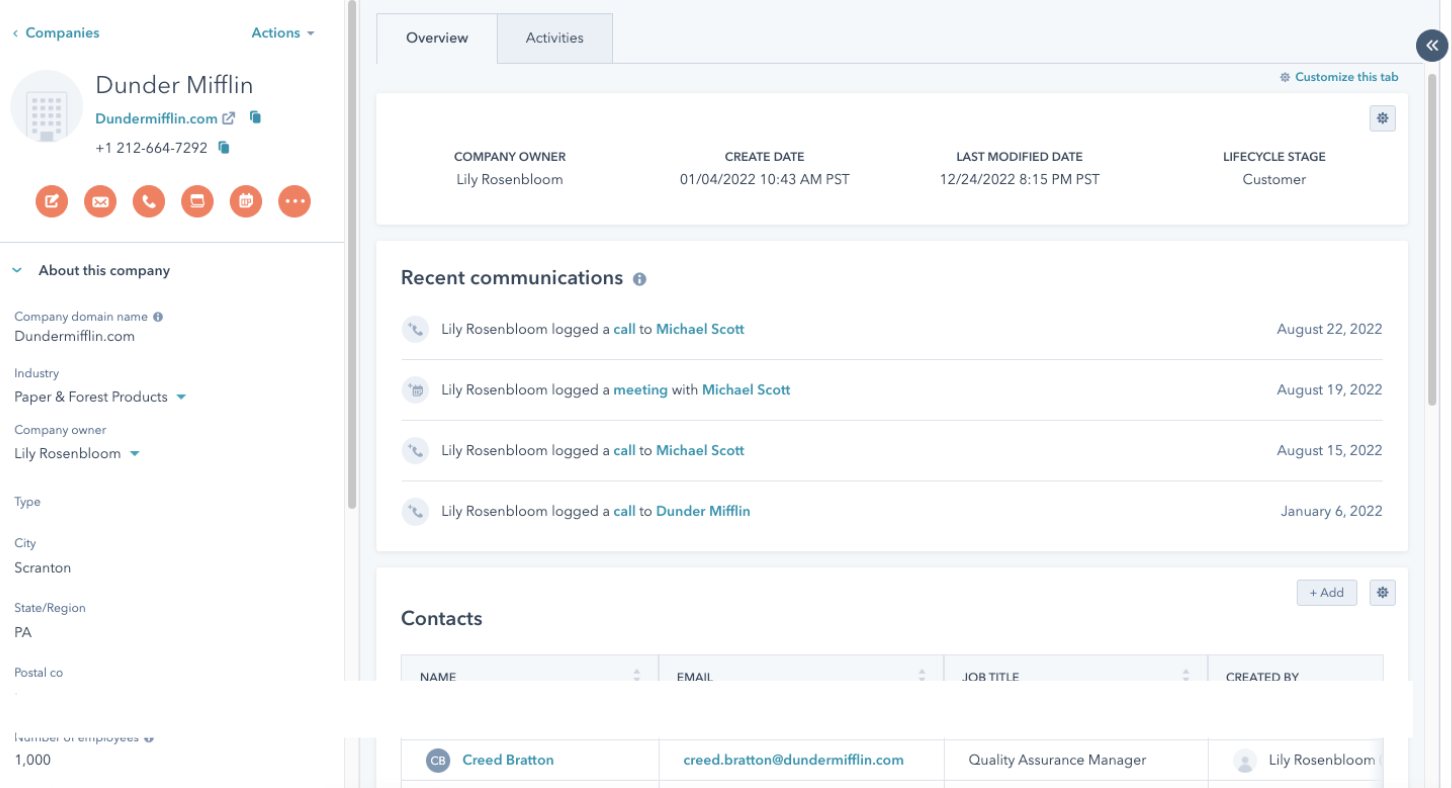Click the CB avatar for Creed Bratton
Image resolution: width=1452 pixels, height=788 pixels.
click(x=438, y=760)
